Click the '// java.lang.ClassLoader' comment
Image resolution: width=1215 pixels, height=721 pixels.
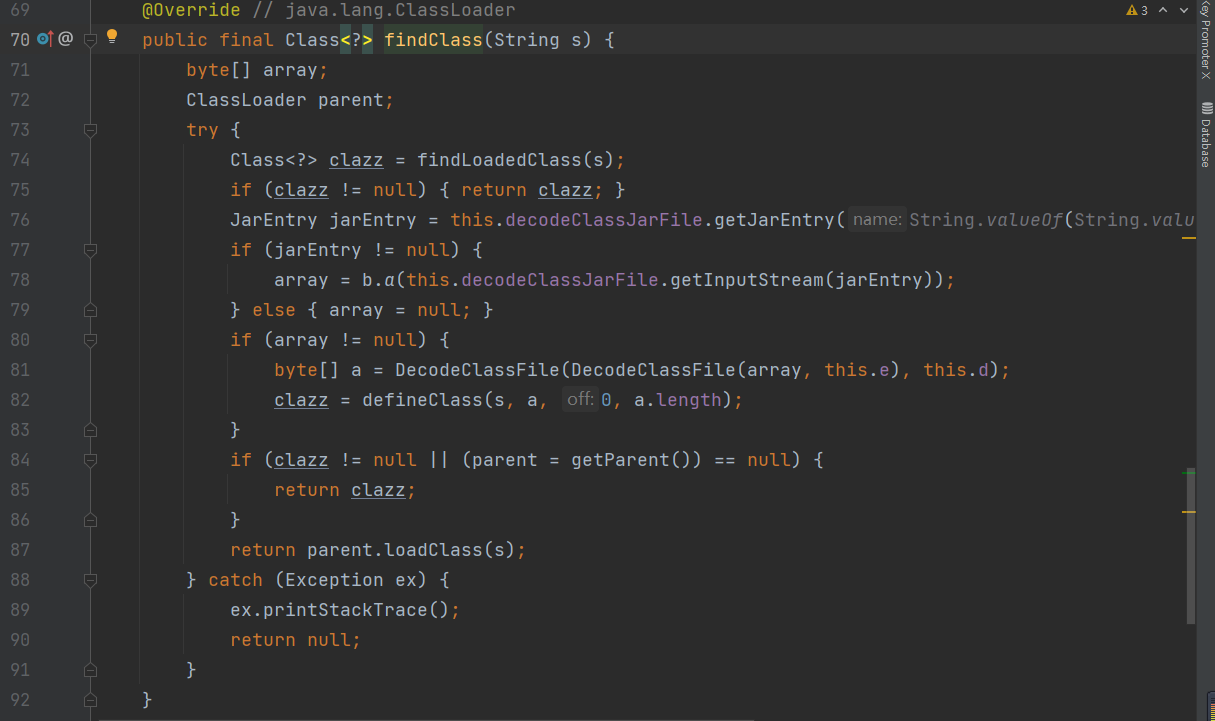coord(384,10)
